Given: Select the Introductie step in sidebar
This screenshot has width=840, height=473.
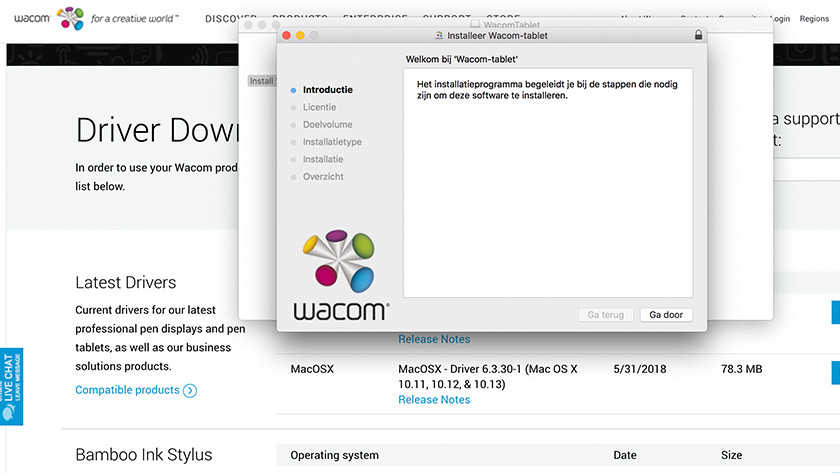Looking at the screenshot, I should click(x=327, y=90).
